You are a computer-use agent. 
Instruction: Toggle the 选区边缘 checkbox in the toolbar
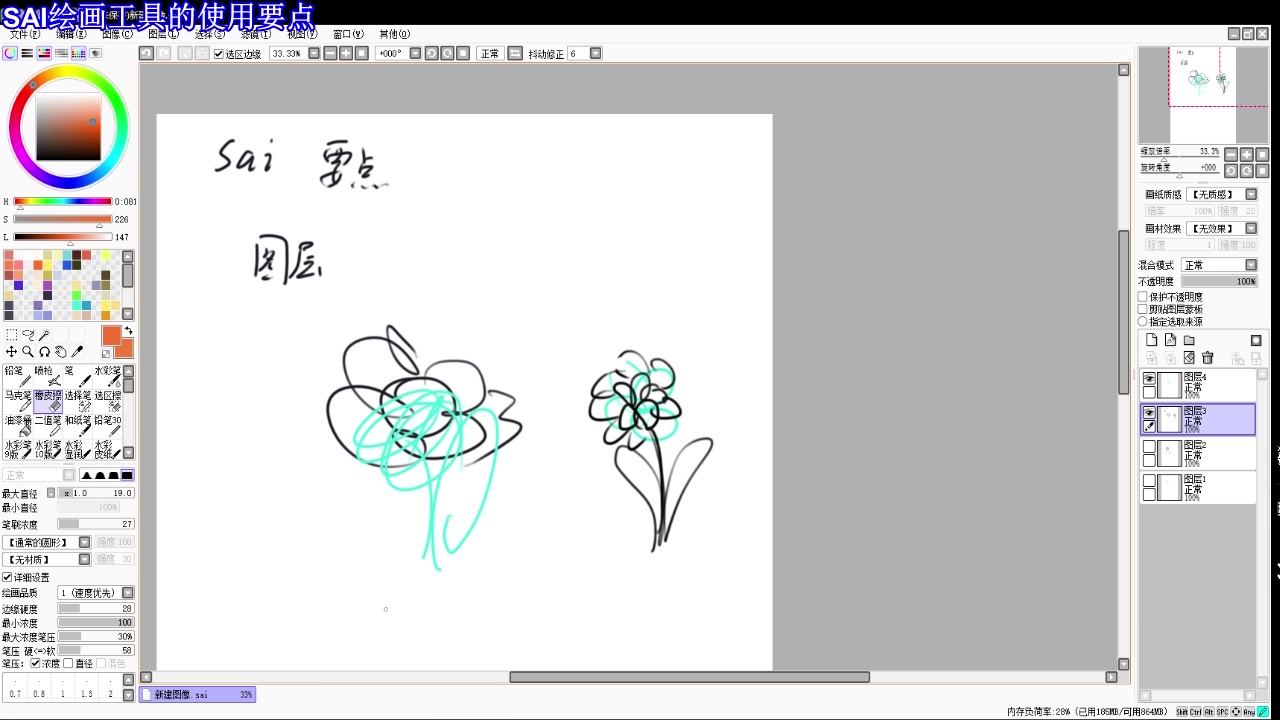tap(218, 53)
